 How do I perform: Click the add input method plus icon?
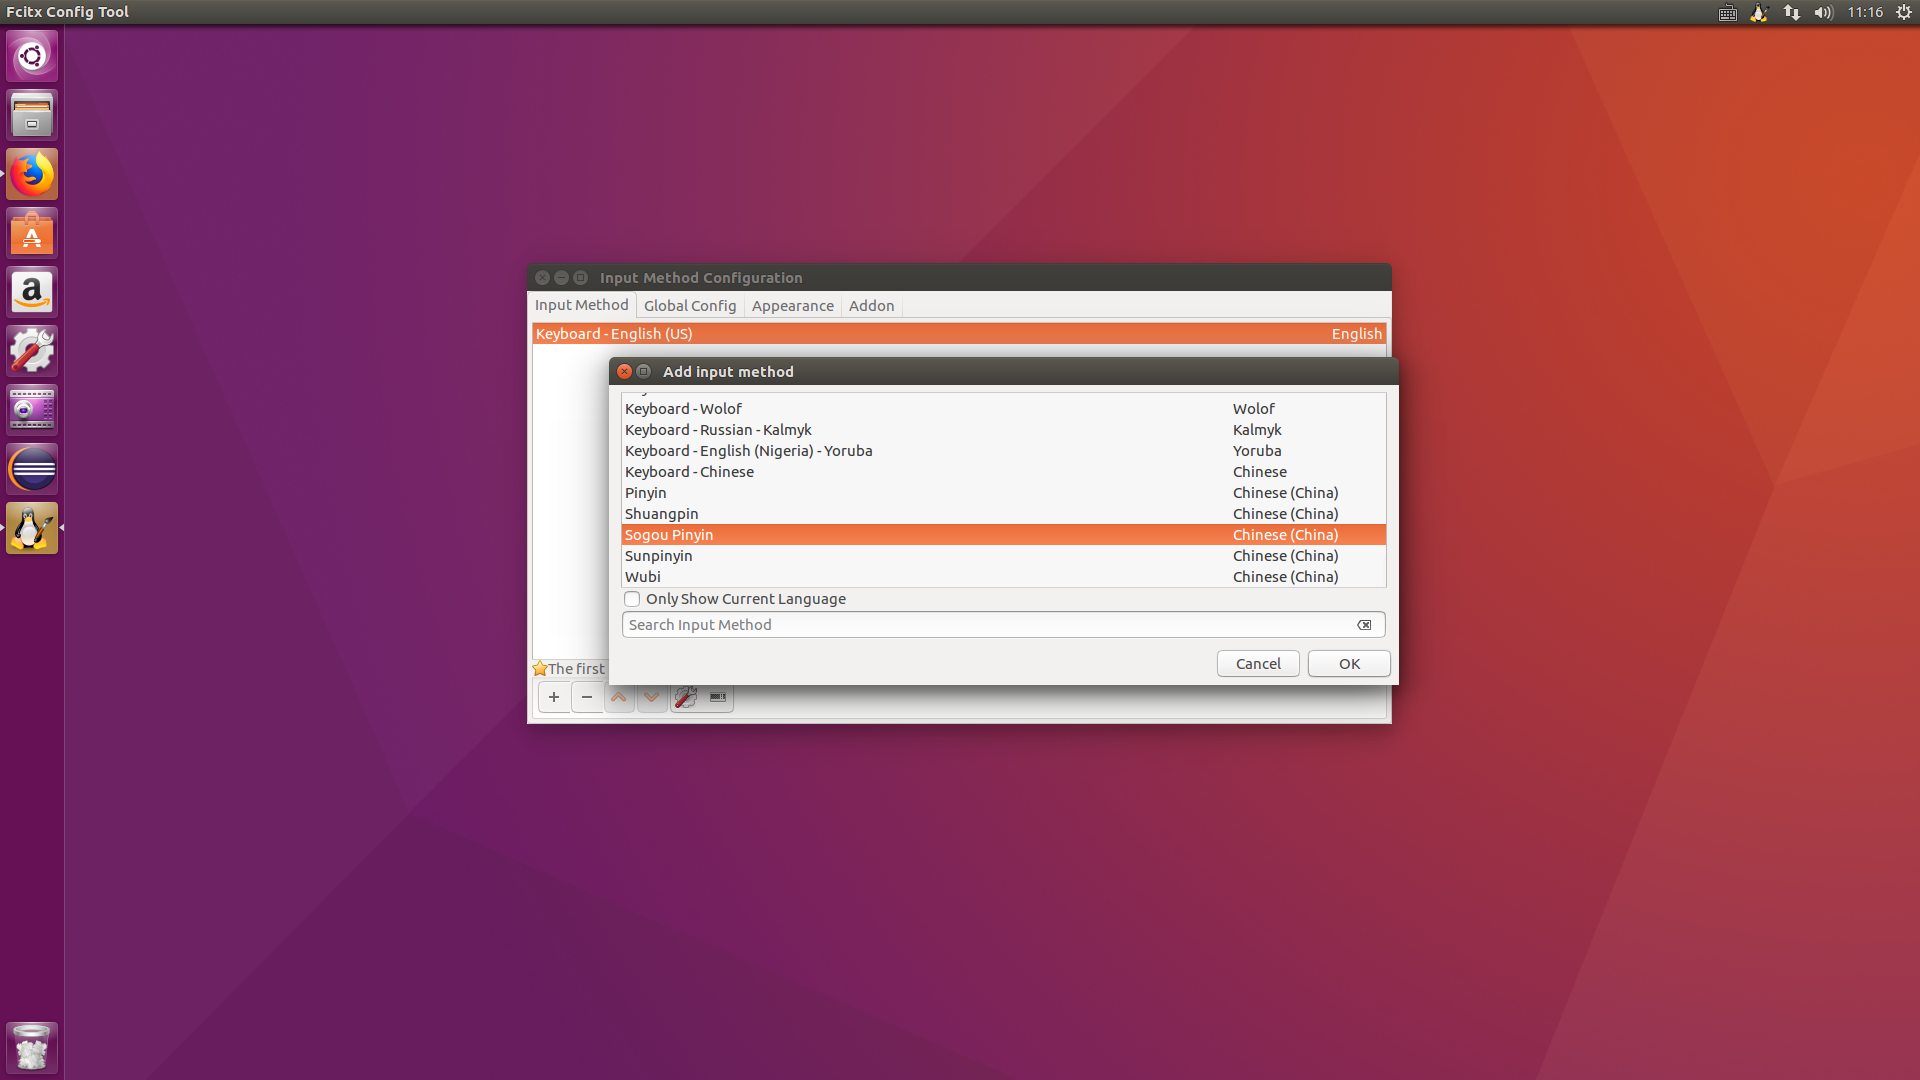554,697
